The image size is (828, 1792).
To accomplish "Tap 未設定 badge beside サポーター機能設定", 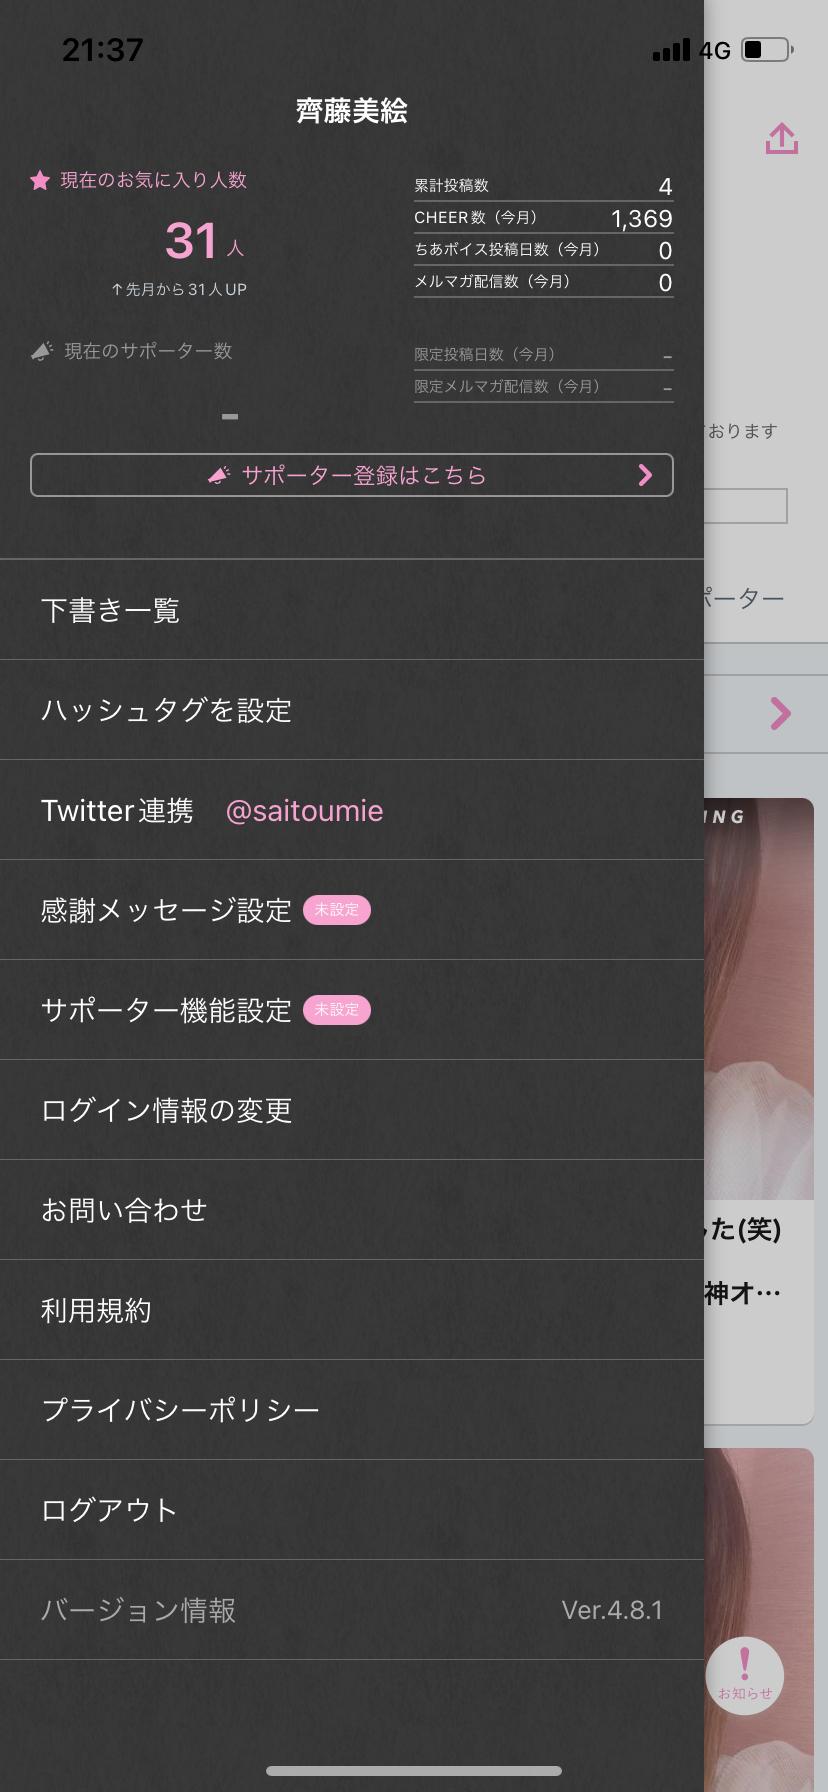I will pyautogui.click(x=337, y=1010).
